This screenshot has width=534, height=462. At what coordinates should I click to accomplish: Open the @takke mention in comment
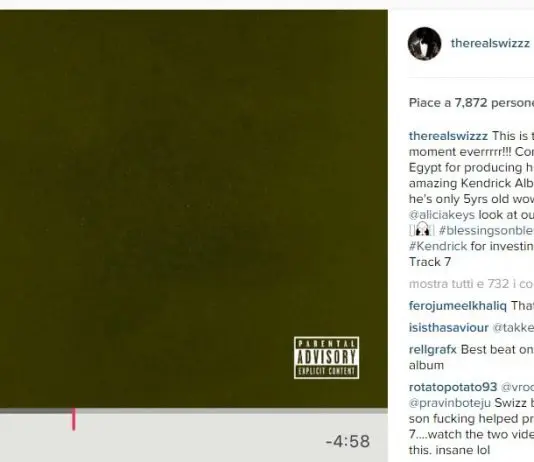click(513, 328)
